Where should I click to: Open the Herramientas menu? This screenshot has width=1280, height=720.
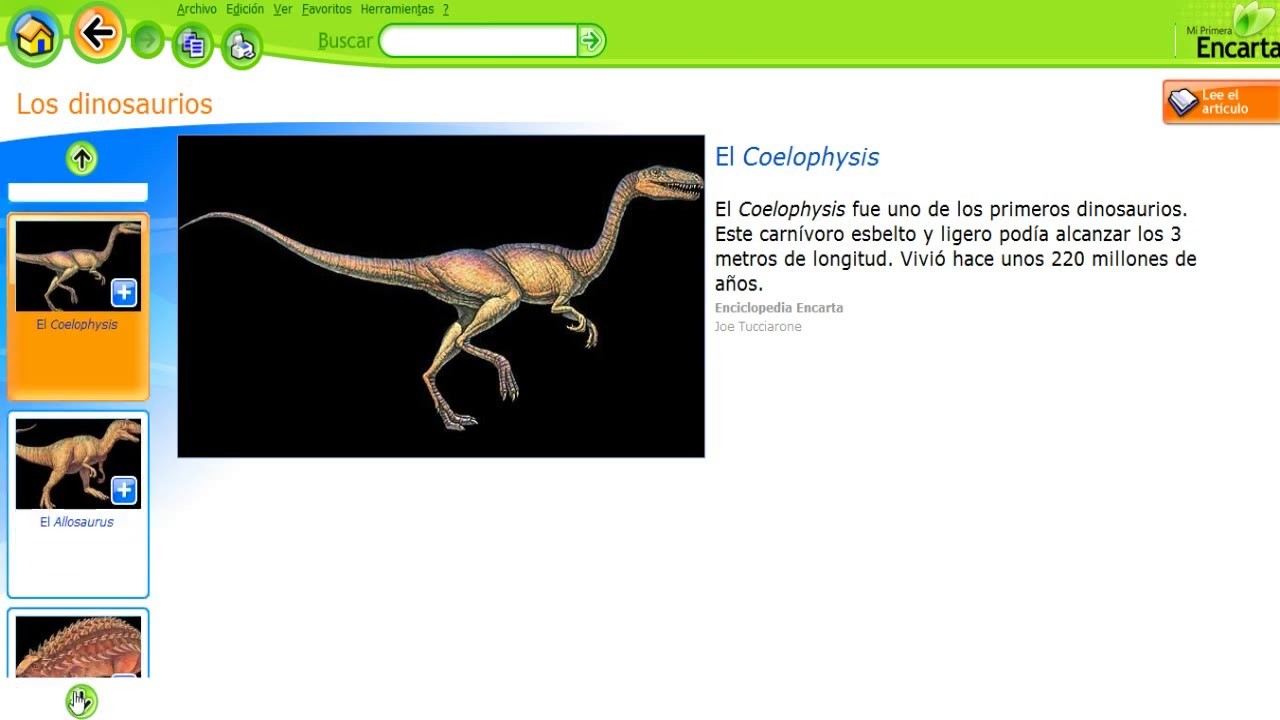pyautogui.click(x=397, y=9)
